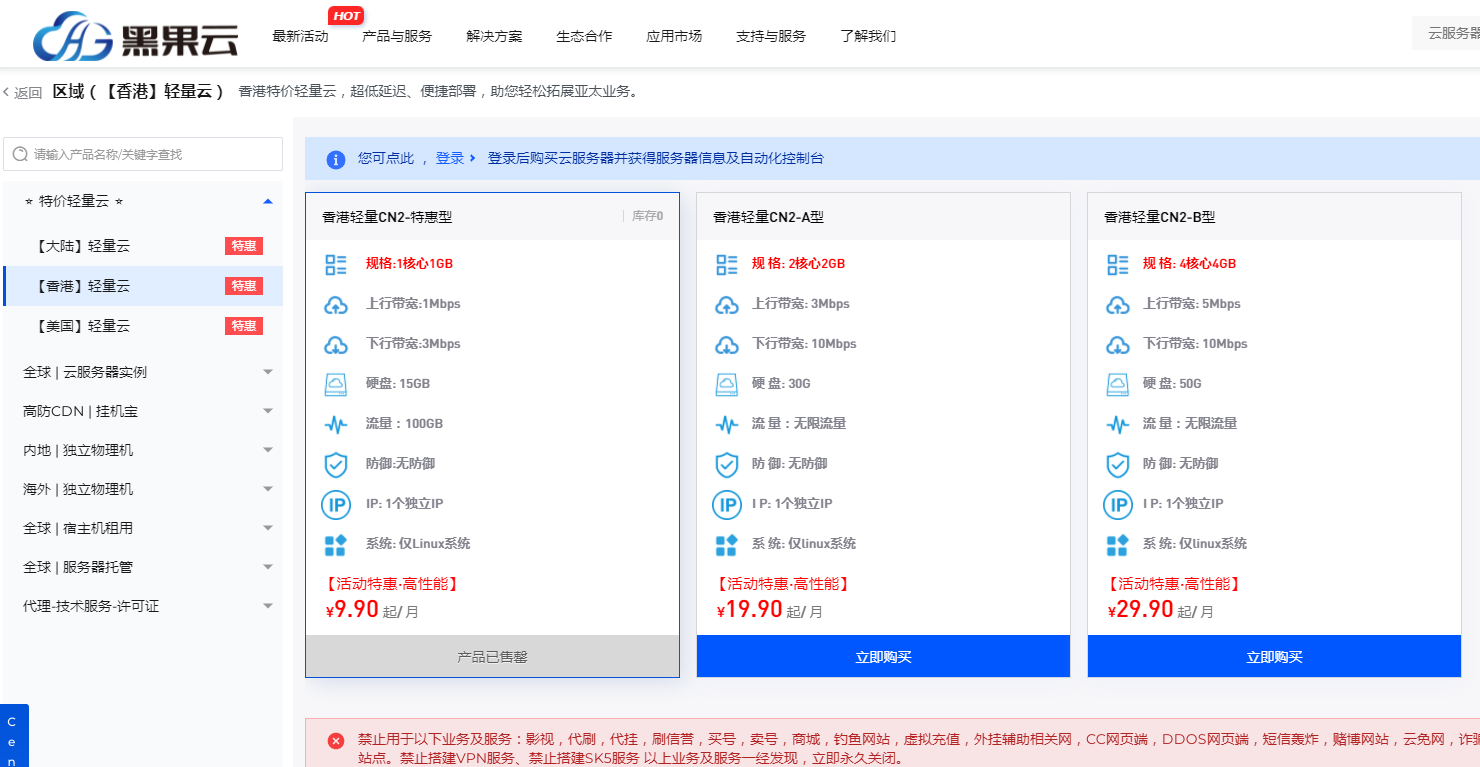1480x767 pixels.
Task: Click the info icon in the login banner
Action: (x=336, y=160)
